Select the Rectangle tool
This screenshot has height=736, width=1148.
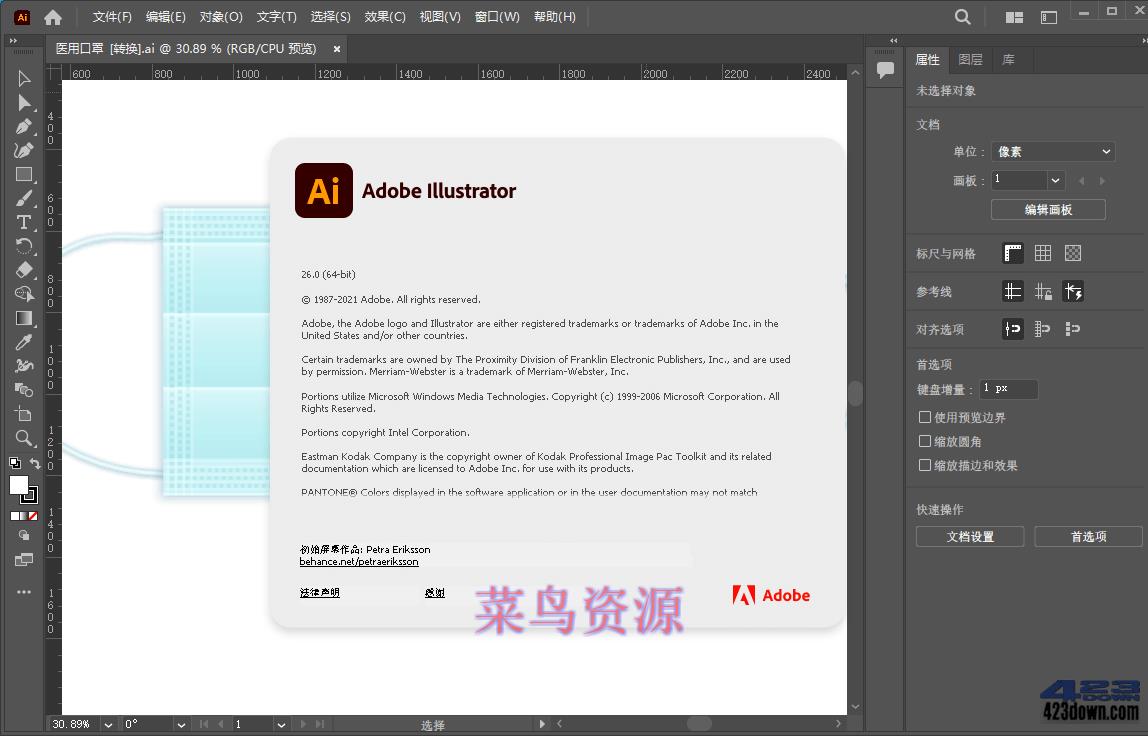(22, 174)
